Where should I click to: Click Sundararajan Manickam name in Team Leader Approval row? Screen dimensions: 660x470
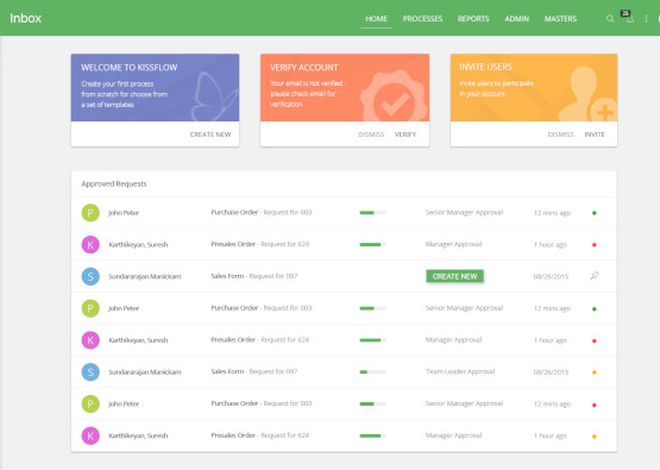[145, 372]
